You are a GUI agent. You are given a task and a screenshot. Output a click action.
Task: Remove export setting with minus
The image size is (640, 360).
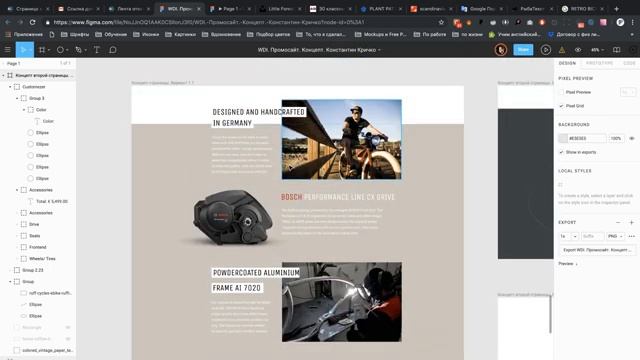tap(618, 222)
